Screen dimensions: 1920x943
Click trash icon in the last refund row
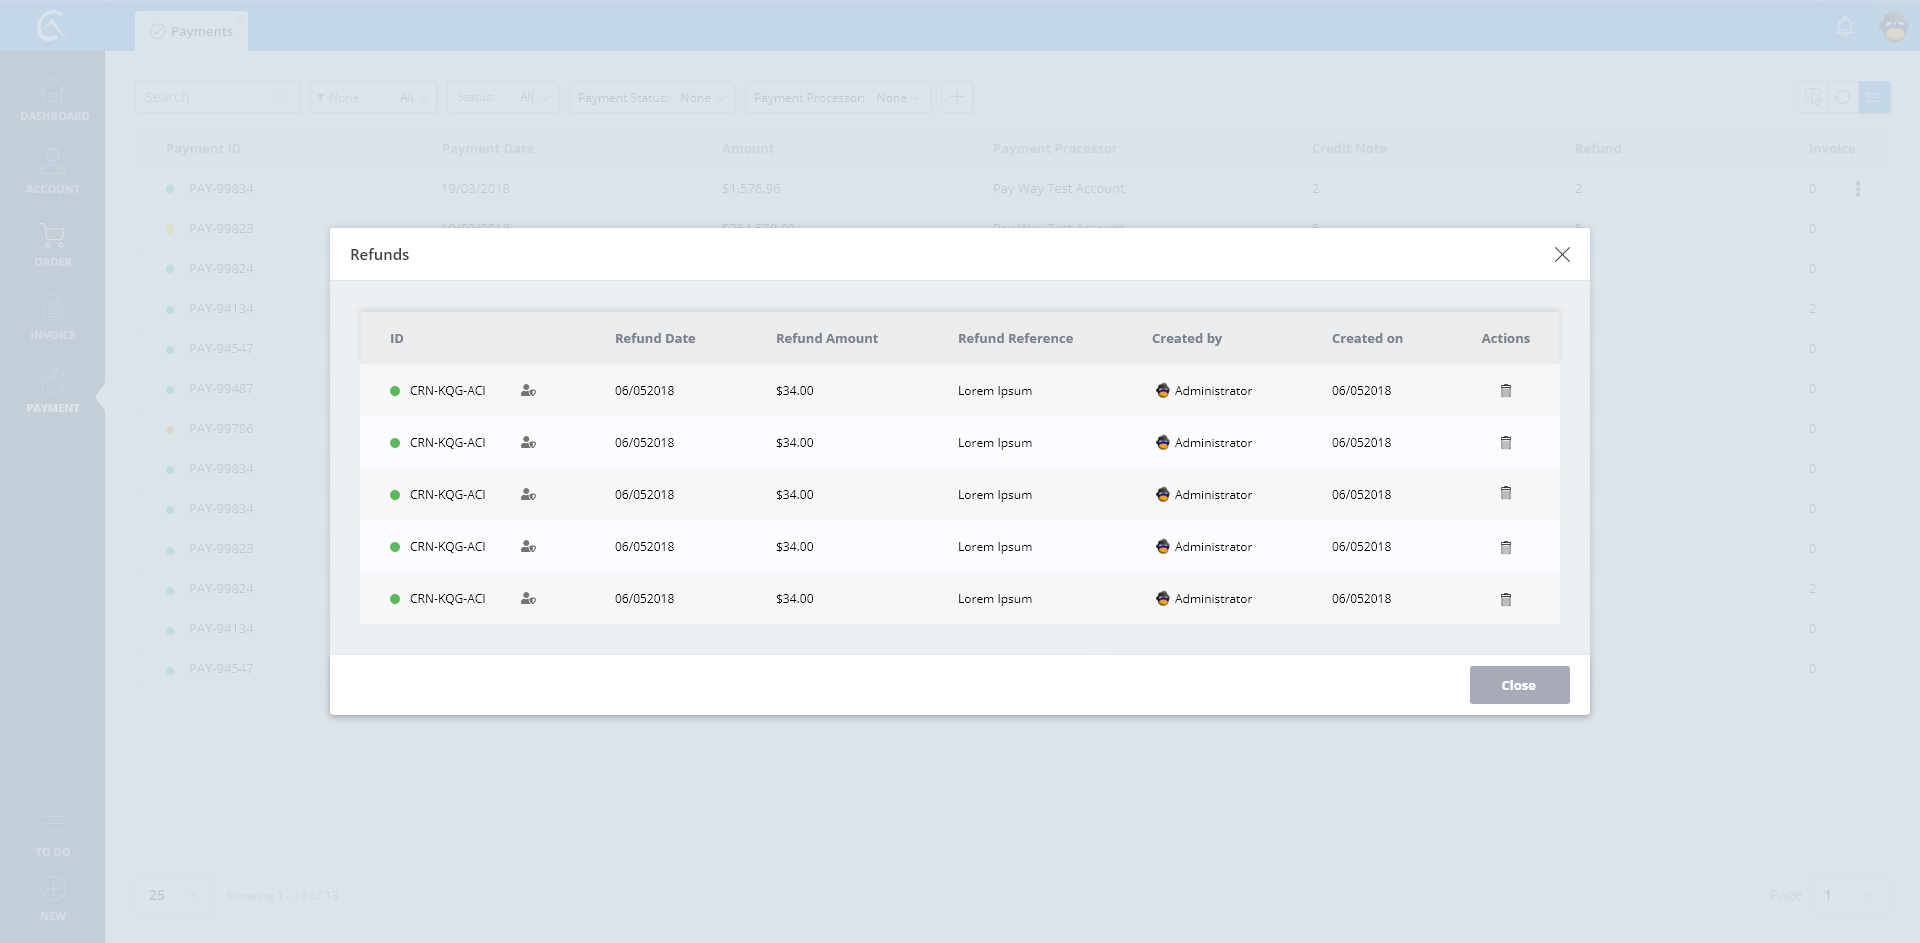[1505, 599]
